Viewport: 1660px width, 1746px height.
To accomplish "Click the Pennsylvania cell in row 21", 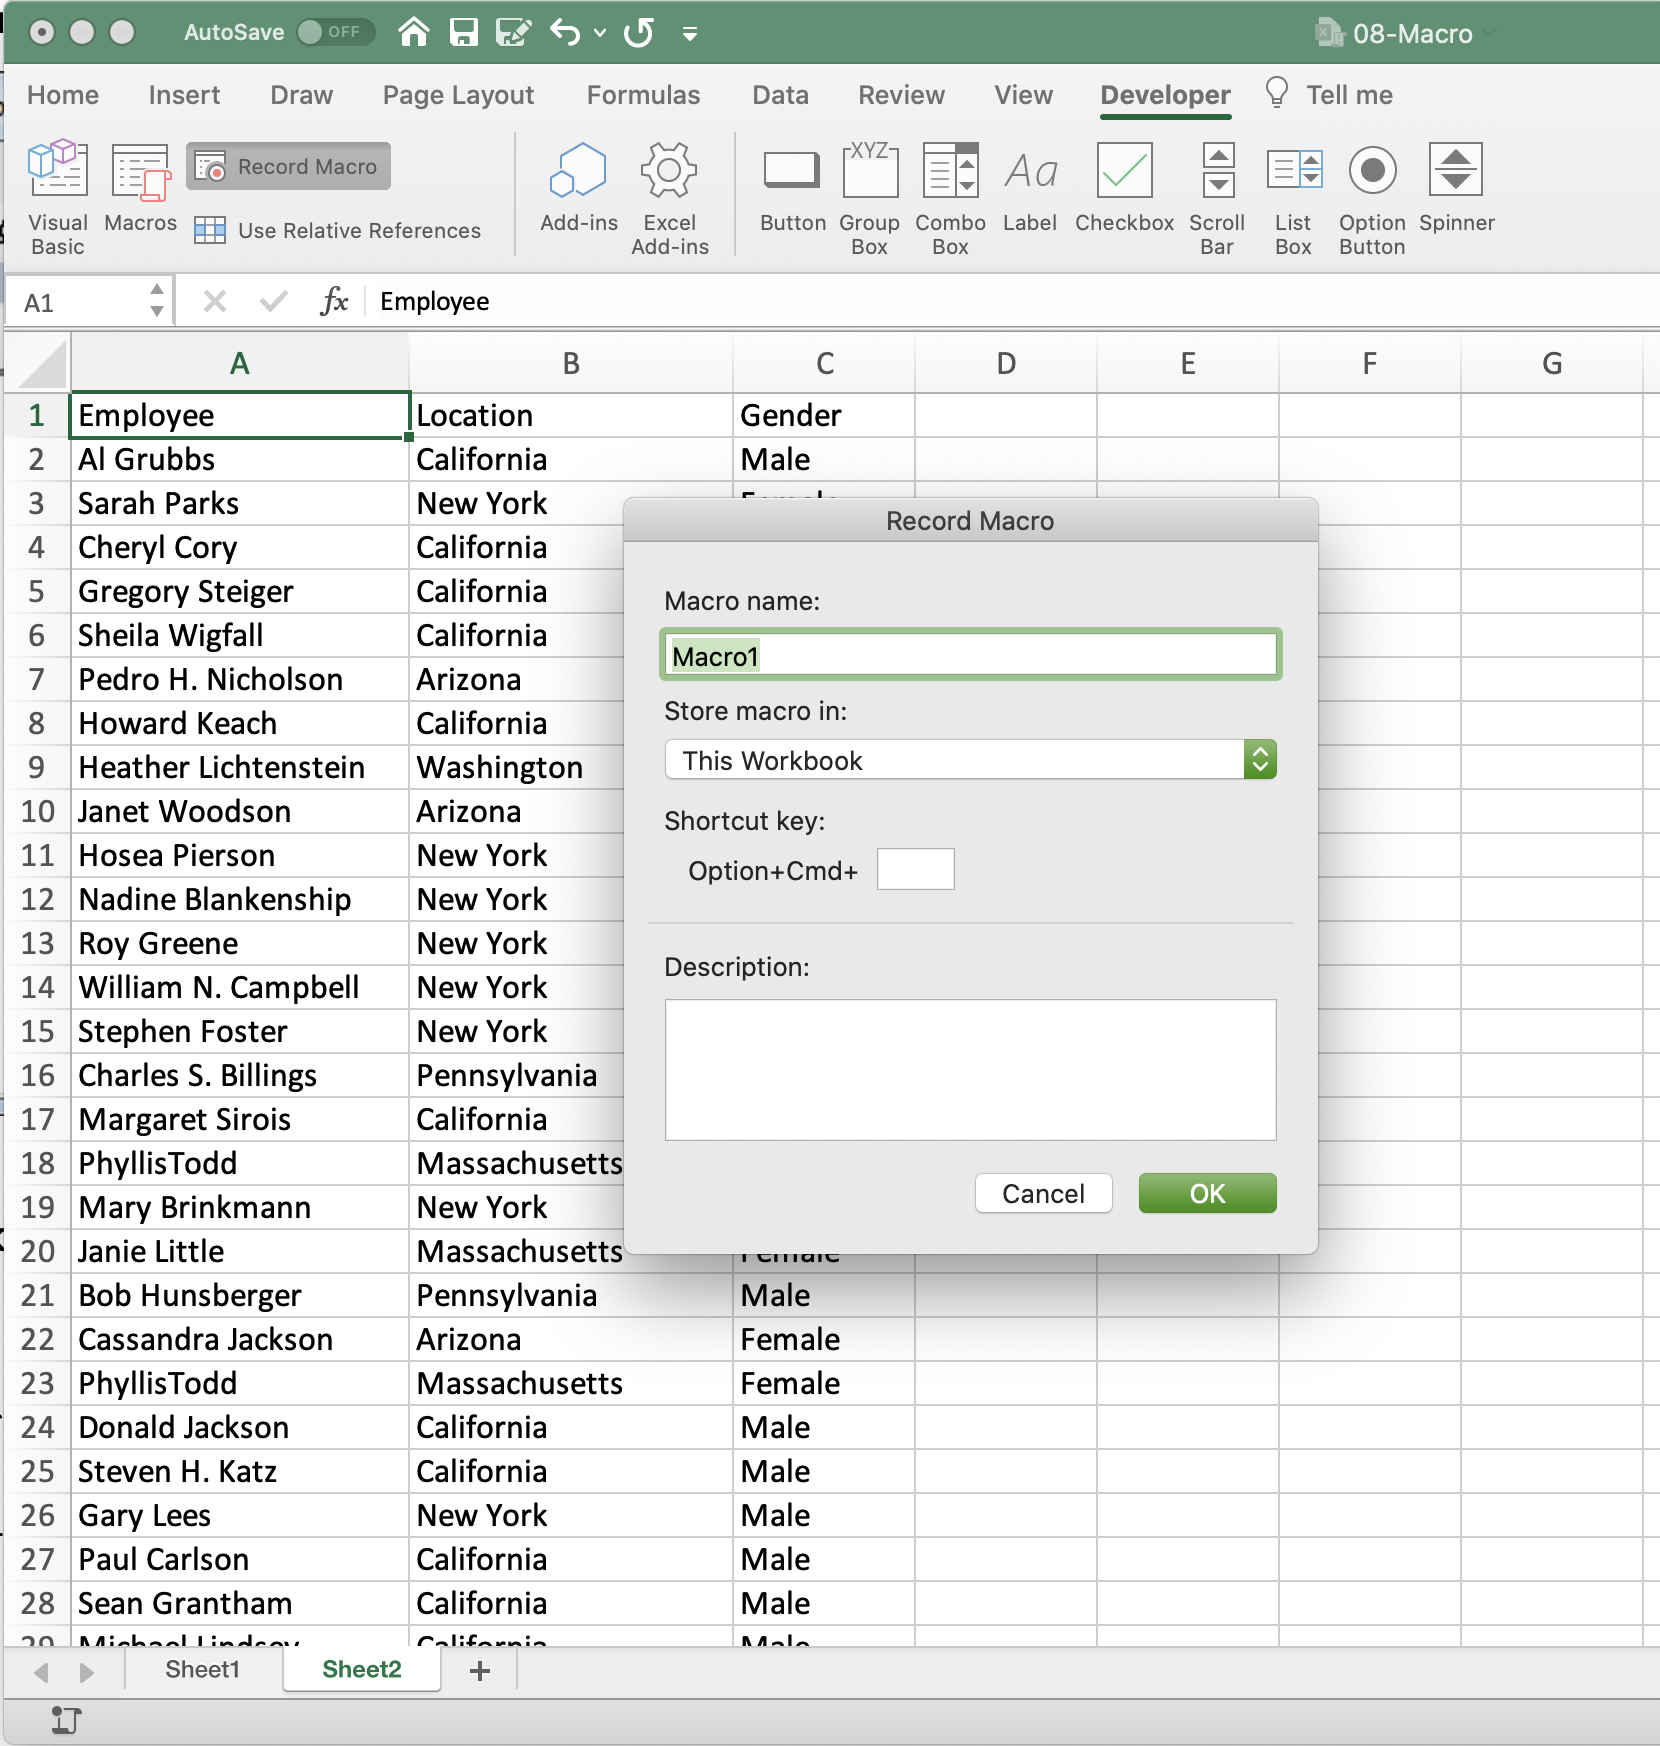I will pos(570,1295).
